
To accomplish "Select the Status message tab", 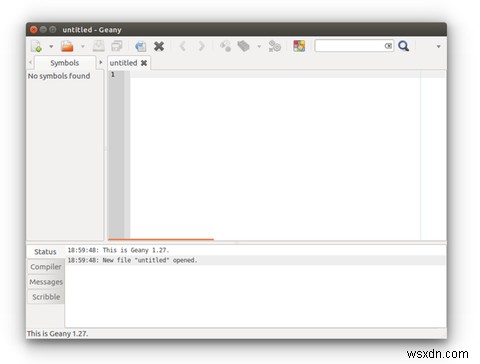I will [45, 252].
